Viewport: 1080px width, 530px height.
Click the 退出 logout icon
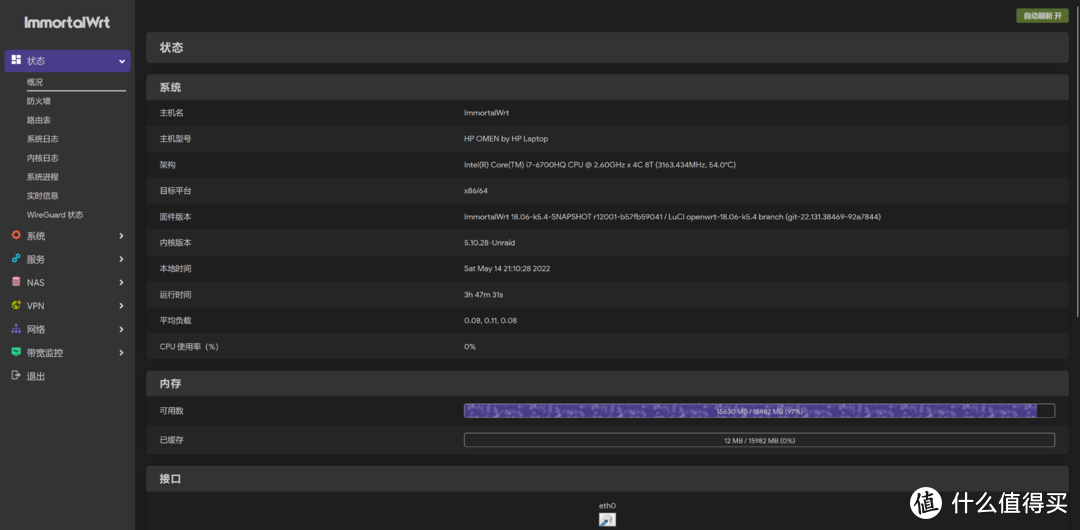[16, 376]
